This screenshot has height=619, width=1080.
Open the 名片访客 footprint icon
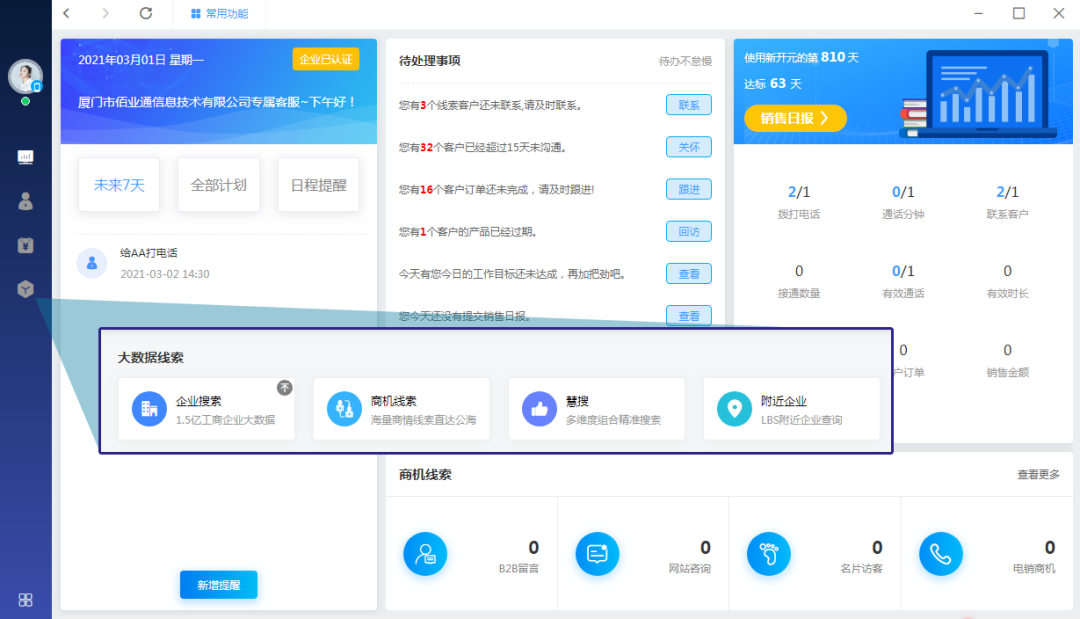tap(769, 554)
